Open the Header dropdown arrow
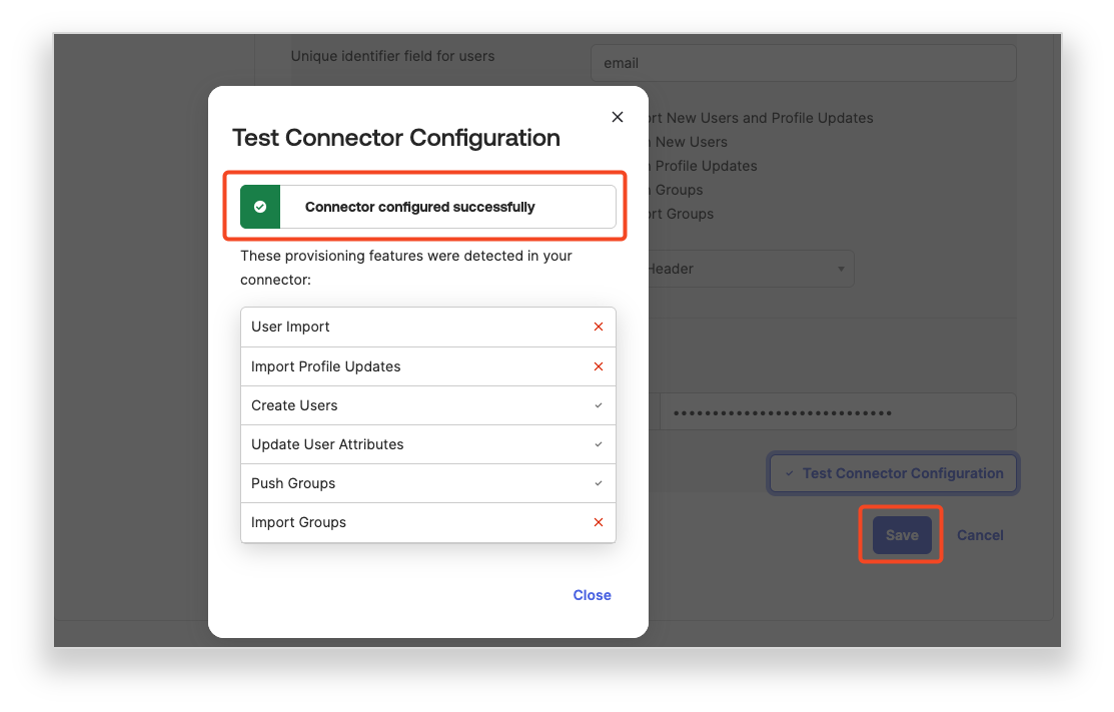The width and height of the screenshot is (1114, 712). coord(840,269)
